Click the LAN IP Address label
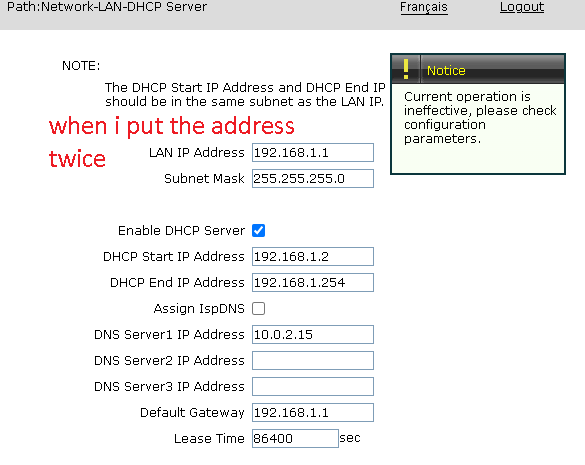 197,153
